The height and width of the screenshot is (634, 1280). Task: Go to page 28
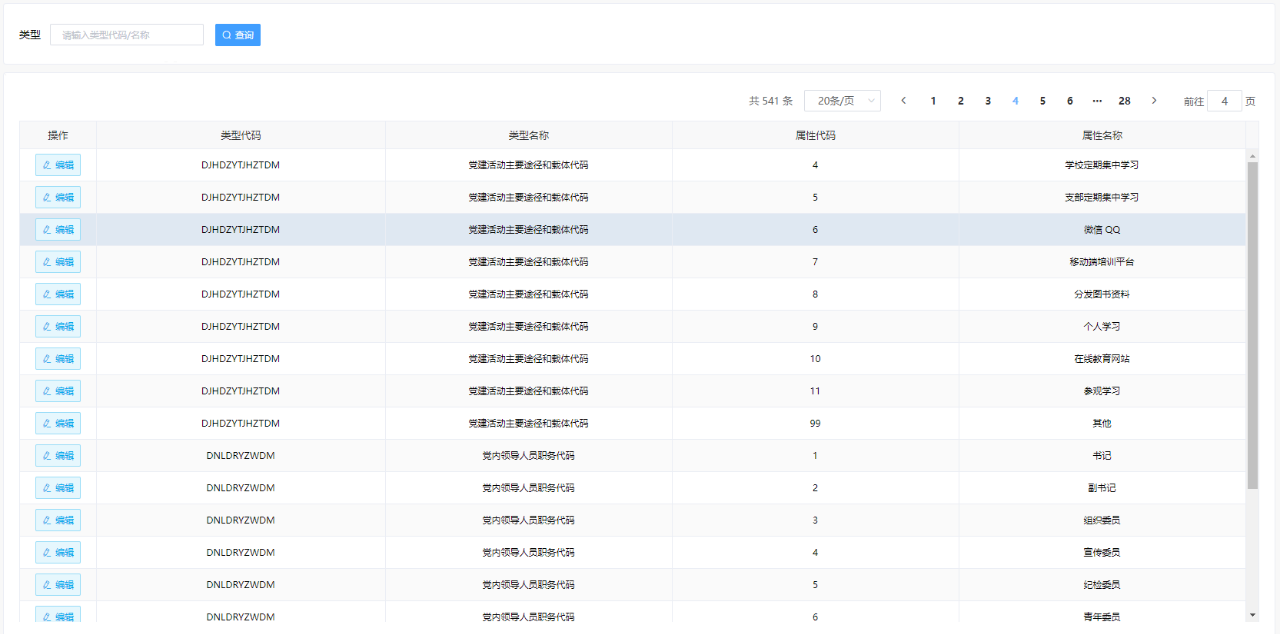click(x=1124, y=101)
